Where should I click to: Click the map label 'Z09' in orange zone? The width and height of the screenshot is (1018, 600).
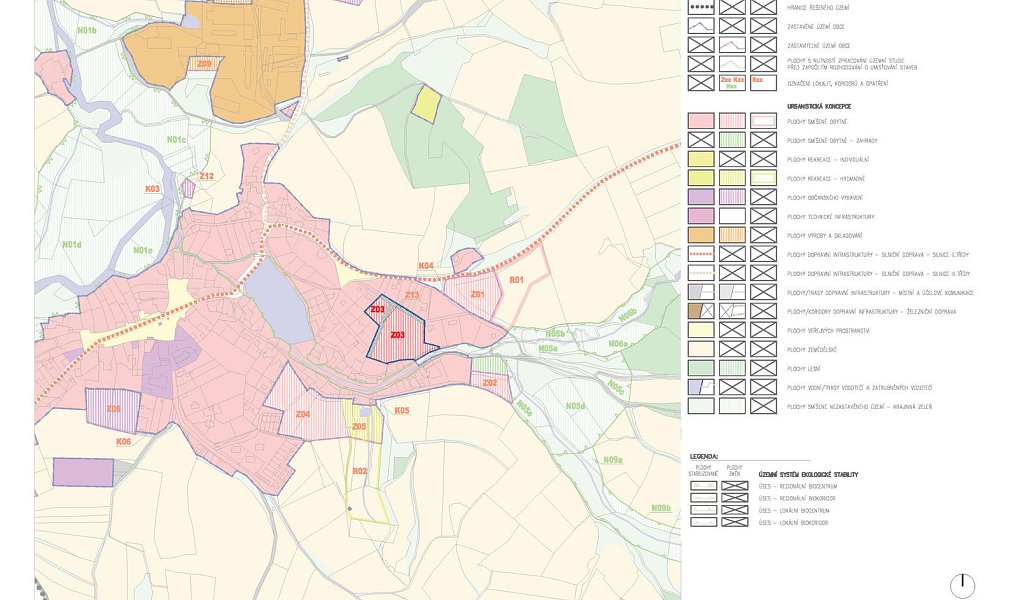click(205, 64)
